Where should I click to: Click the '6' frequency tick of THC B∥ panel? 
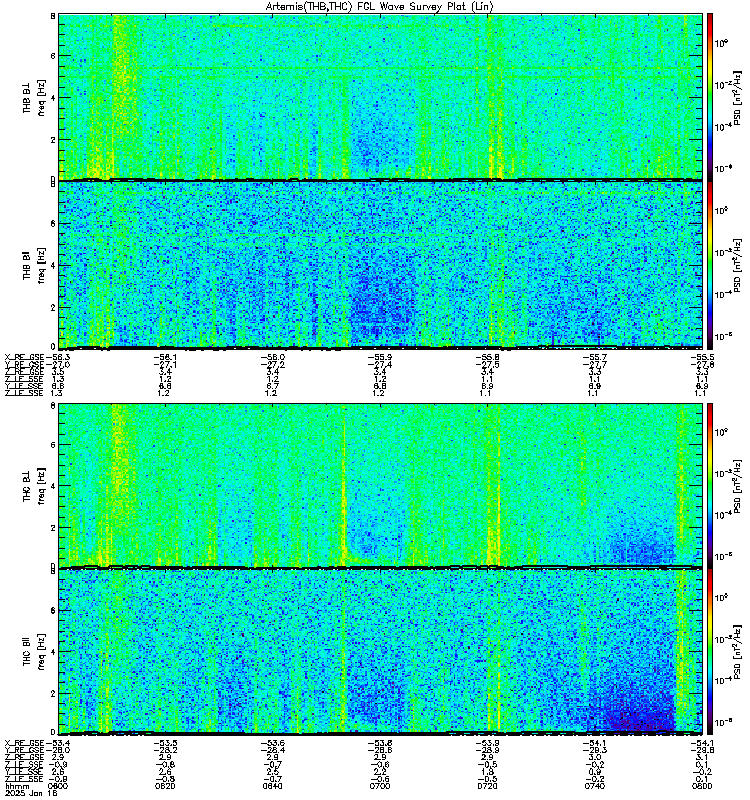coord(53,610)
